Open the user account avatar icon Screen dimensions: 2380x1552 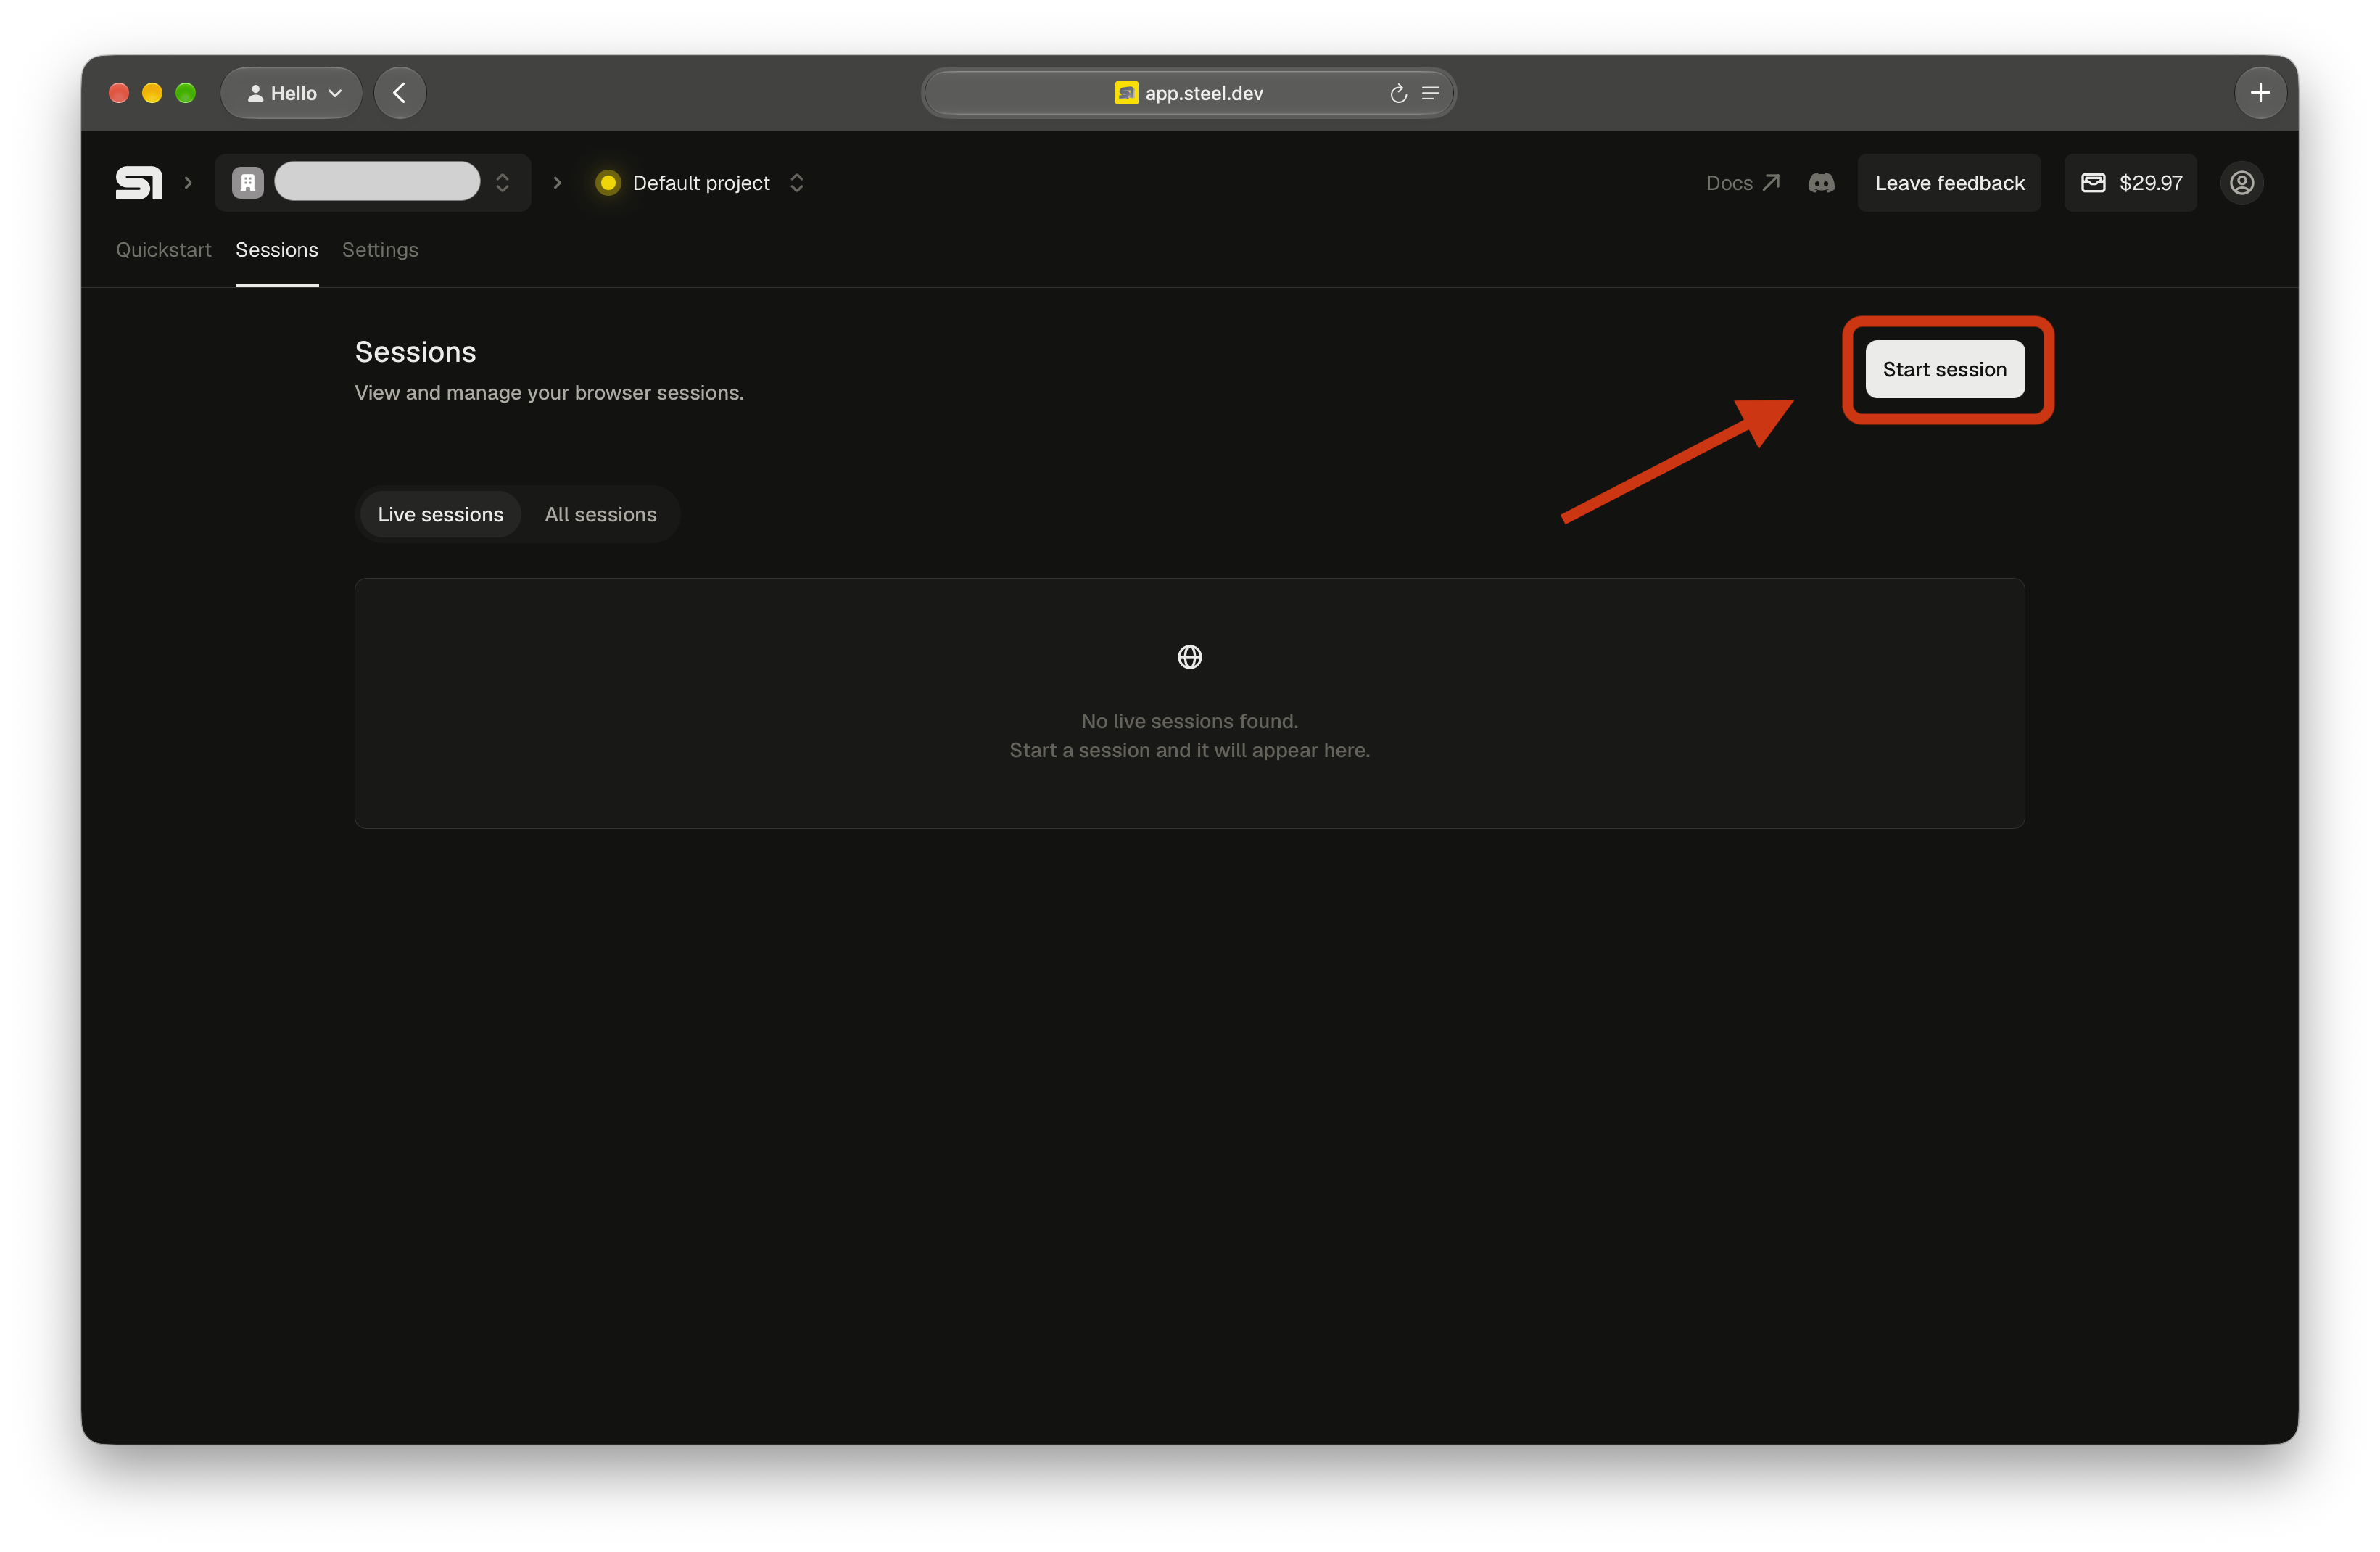click(2242, 183)
